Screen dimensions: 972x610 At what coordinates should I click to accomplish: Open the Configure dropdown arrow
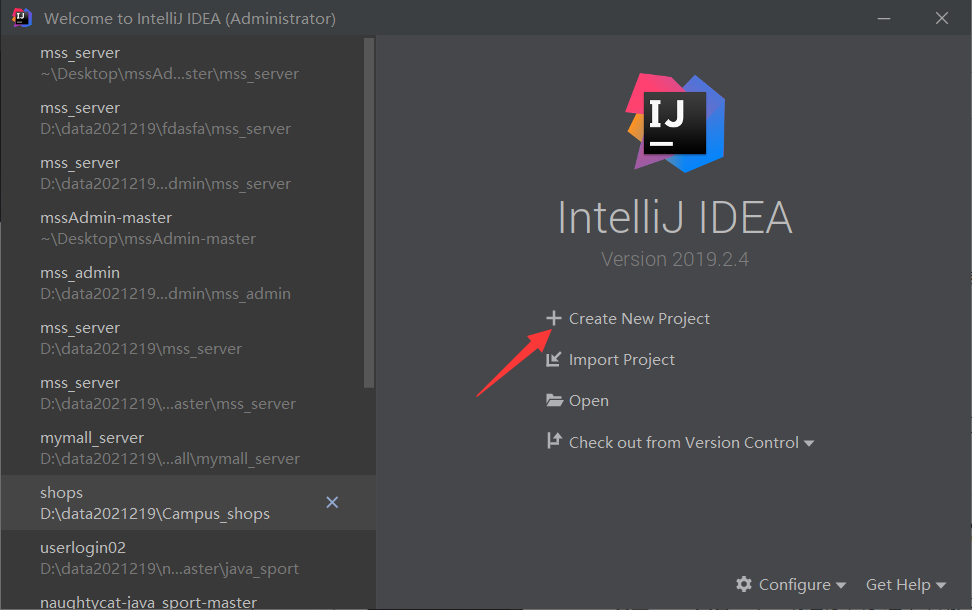coord(841,585)
